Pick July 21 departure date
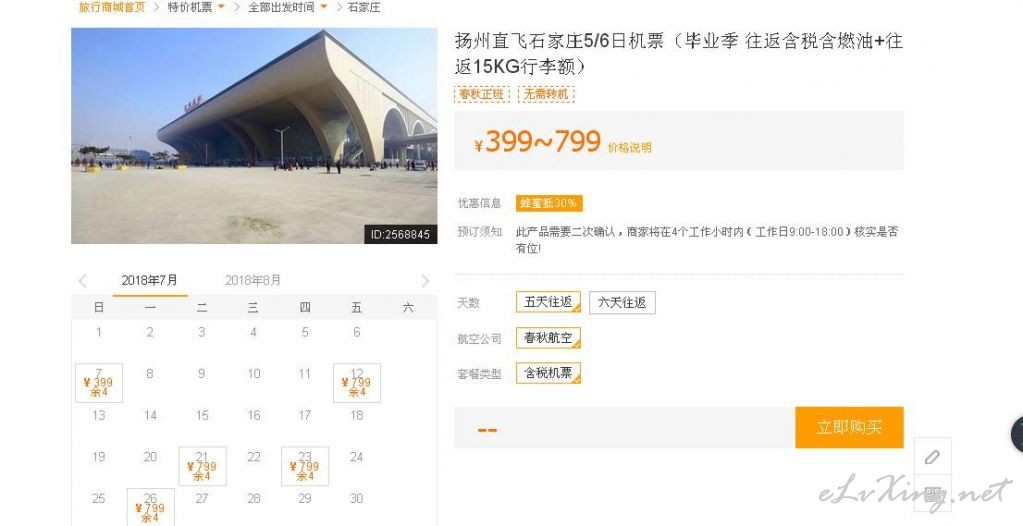Viewport: 1023px width, 526px height. [x=202, y=466]
